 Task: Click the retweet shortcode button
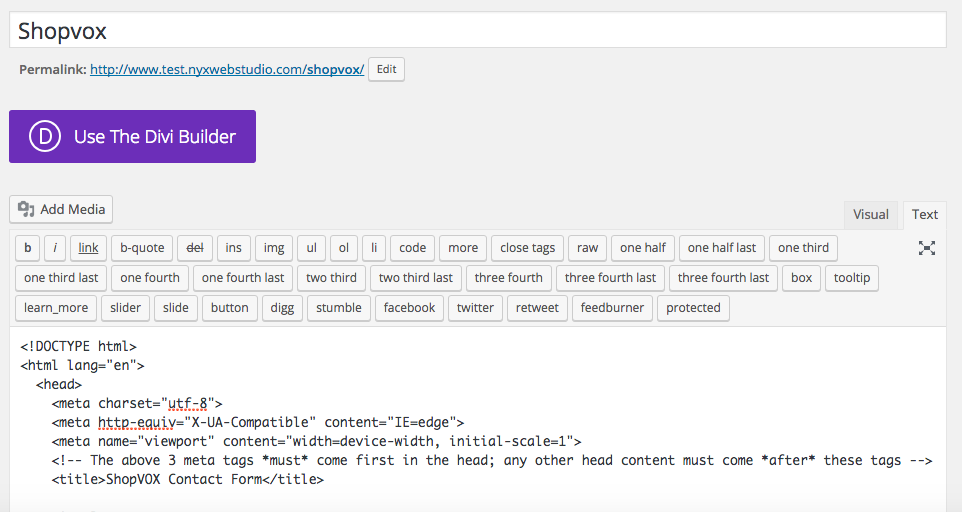[537, 308]
